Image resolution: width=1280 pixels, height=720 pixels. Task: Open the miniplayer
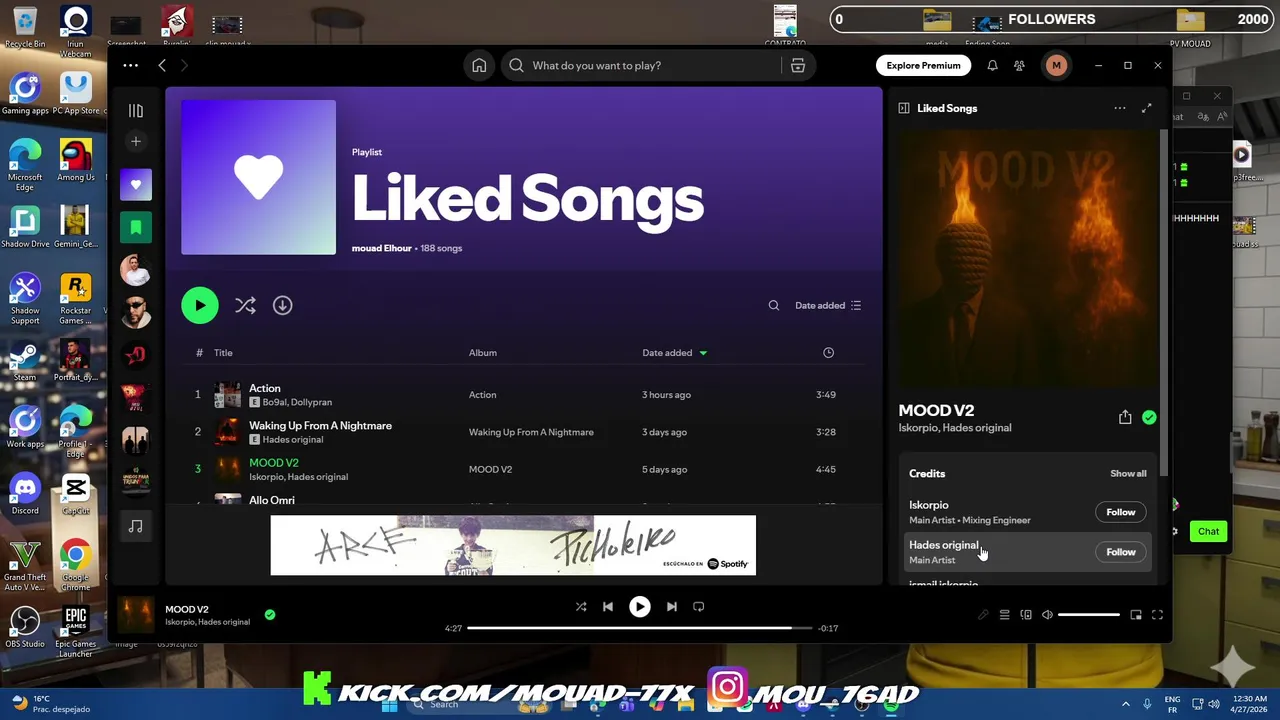(x=1136, y=615)
